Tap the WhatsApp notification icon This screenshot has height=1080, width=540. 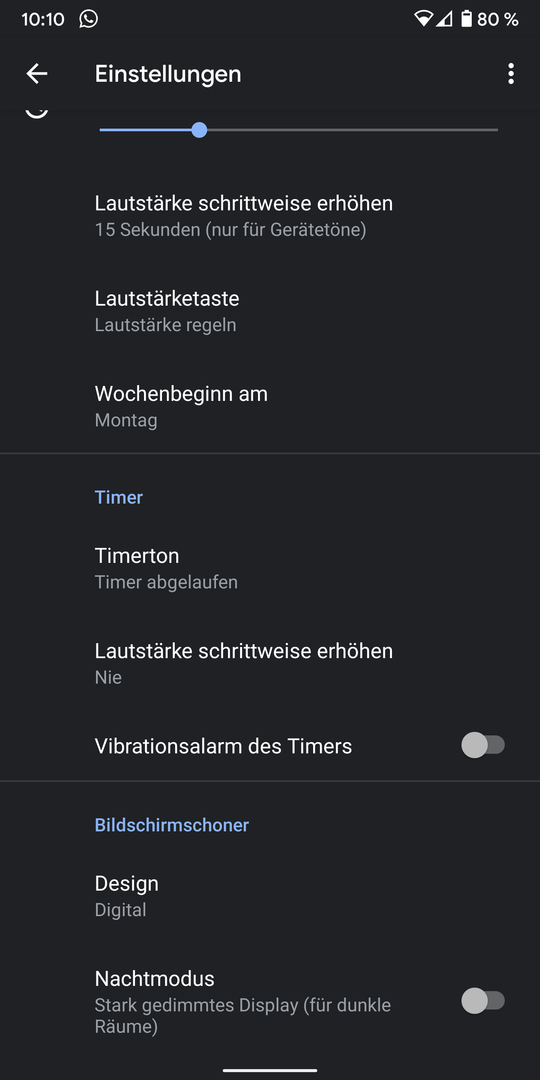point(88,19)
